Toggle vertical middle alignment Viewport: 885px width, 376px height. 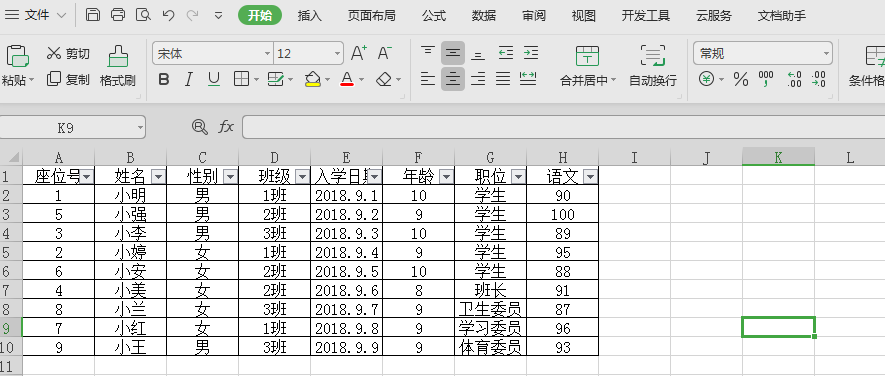pyautogui.click(x=453, y=53)
